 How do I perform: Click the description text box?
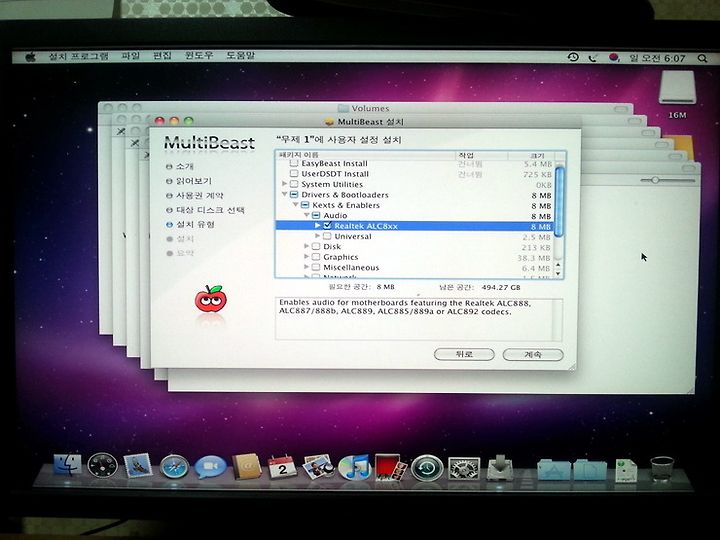[418, 320]
